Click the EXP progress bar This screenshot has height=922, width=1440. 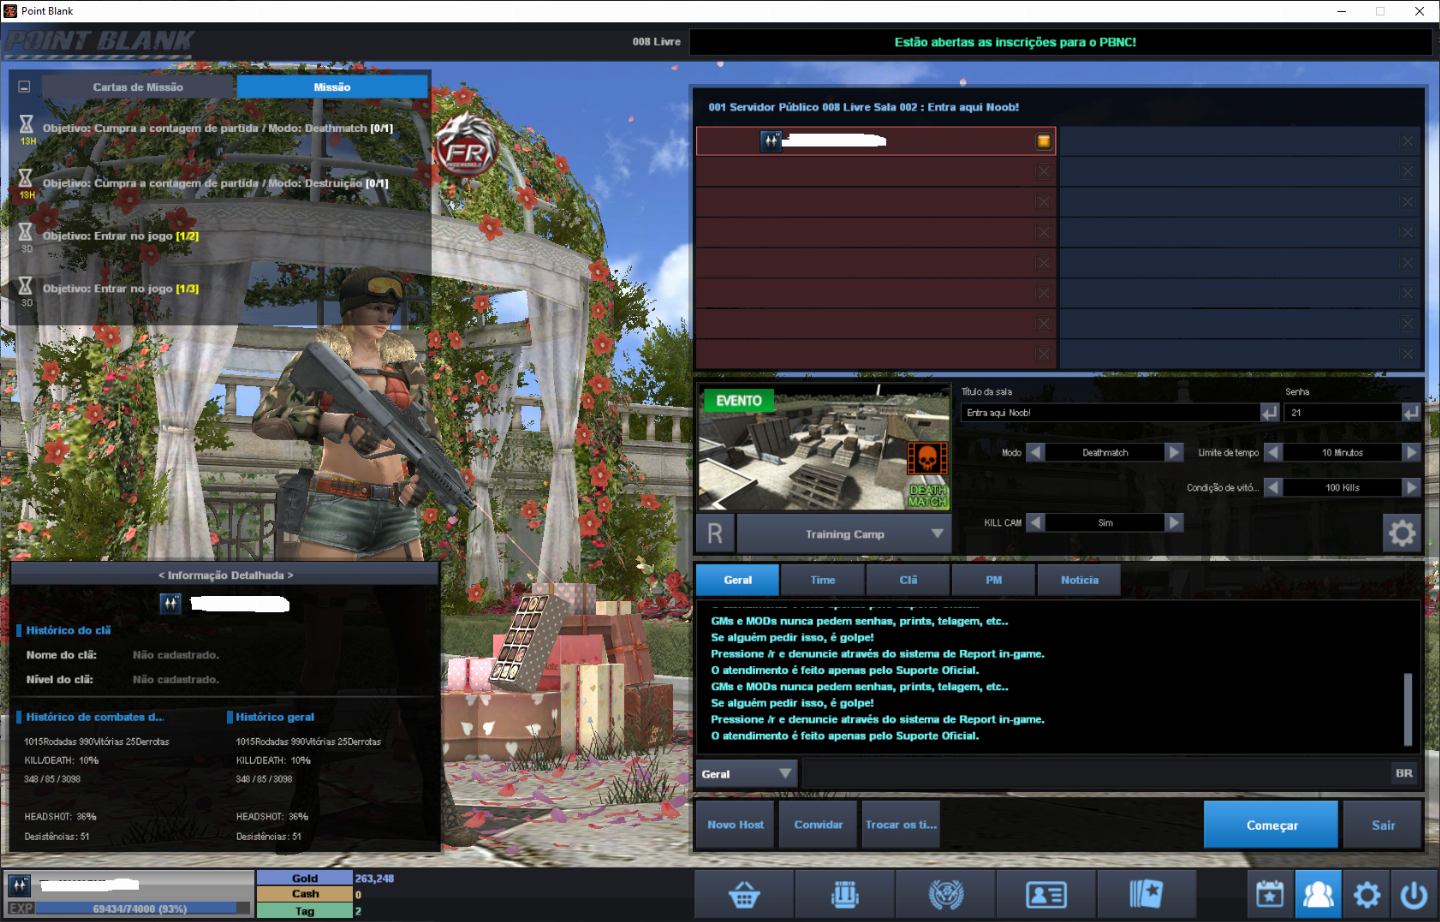(x=143, y=908)
